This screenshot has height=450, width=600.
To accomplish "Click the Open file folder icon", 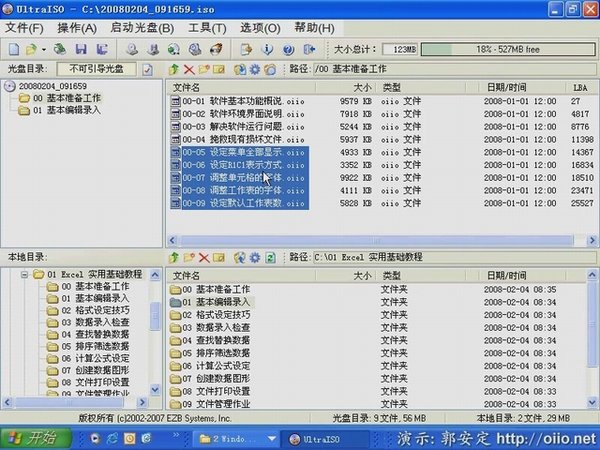I will coord(31,49).
